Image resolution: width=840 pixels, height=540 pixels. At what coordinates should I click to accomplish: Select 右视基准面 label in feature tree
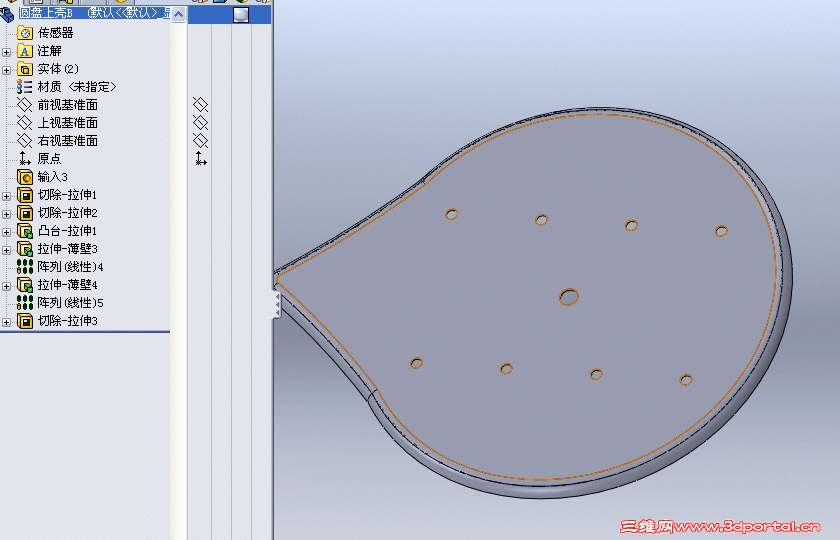[x=68, y=140]
